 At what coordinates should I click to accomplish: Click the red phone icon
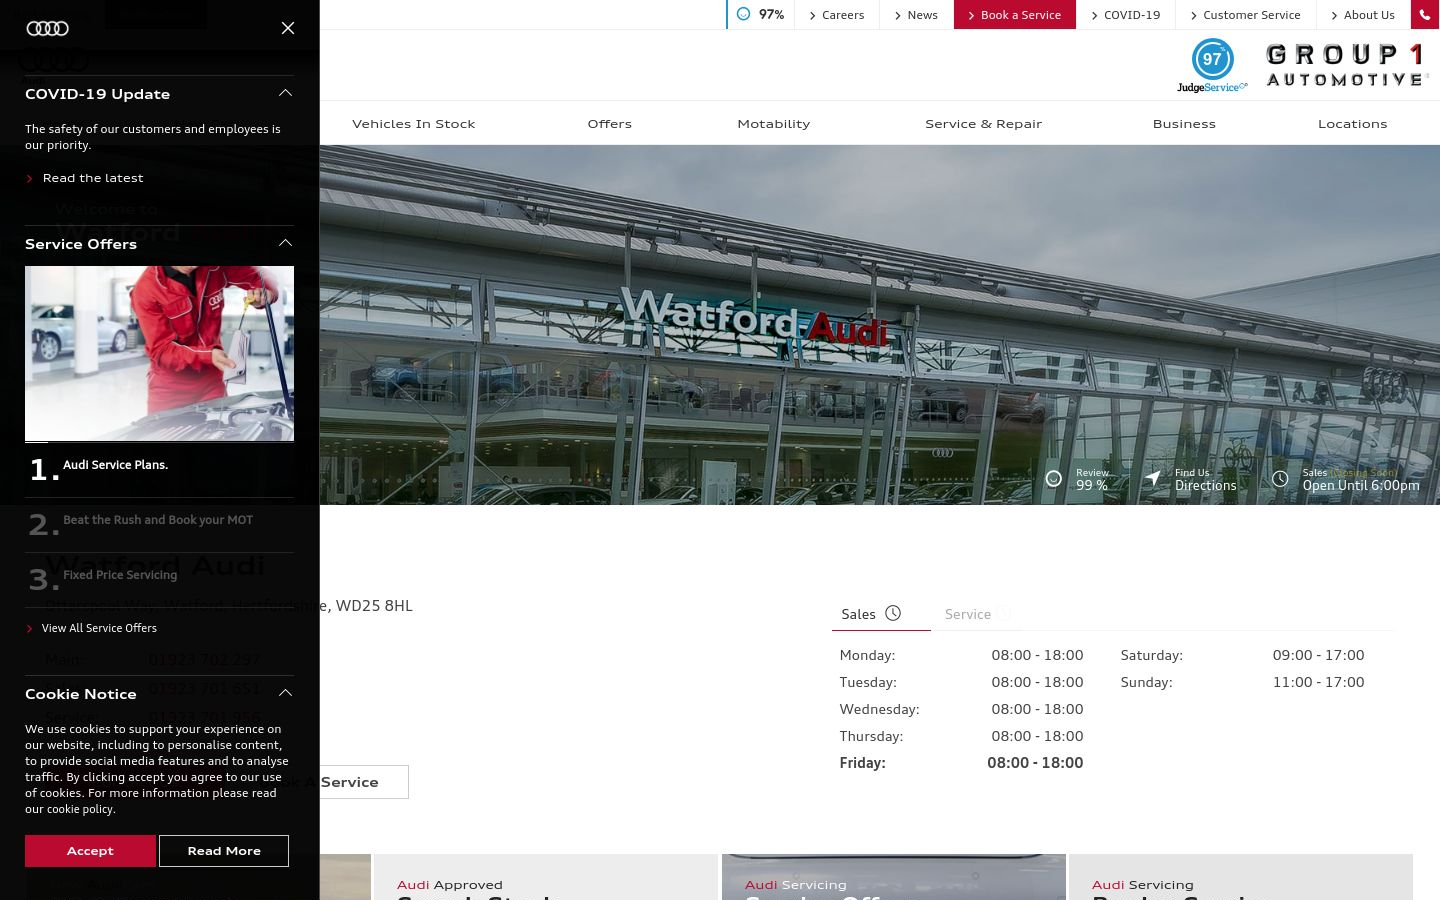(x=1425, y=15)
